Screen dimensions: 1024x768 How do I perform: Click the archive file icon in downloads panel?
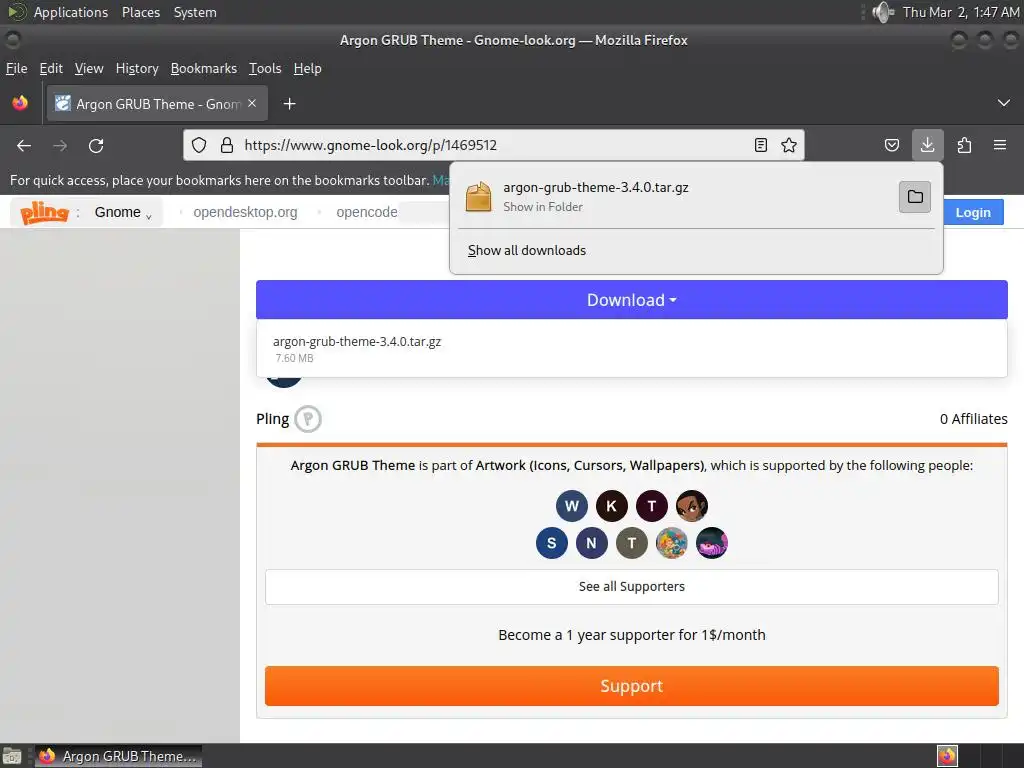(478, 197)
